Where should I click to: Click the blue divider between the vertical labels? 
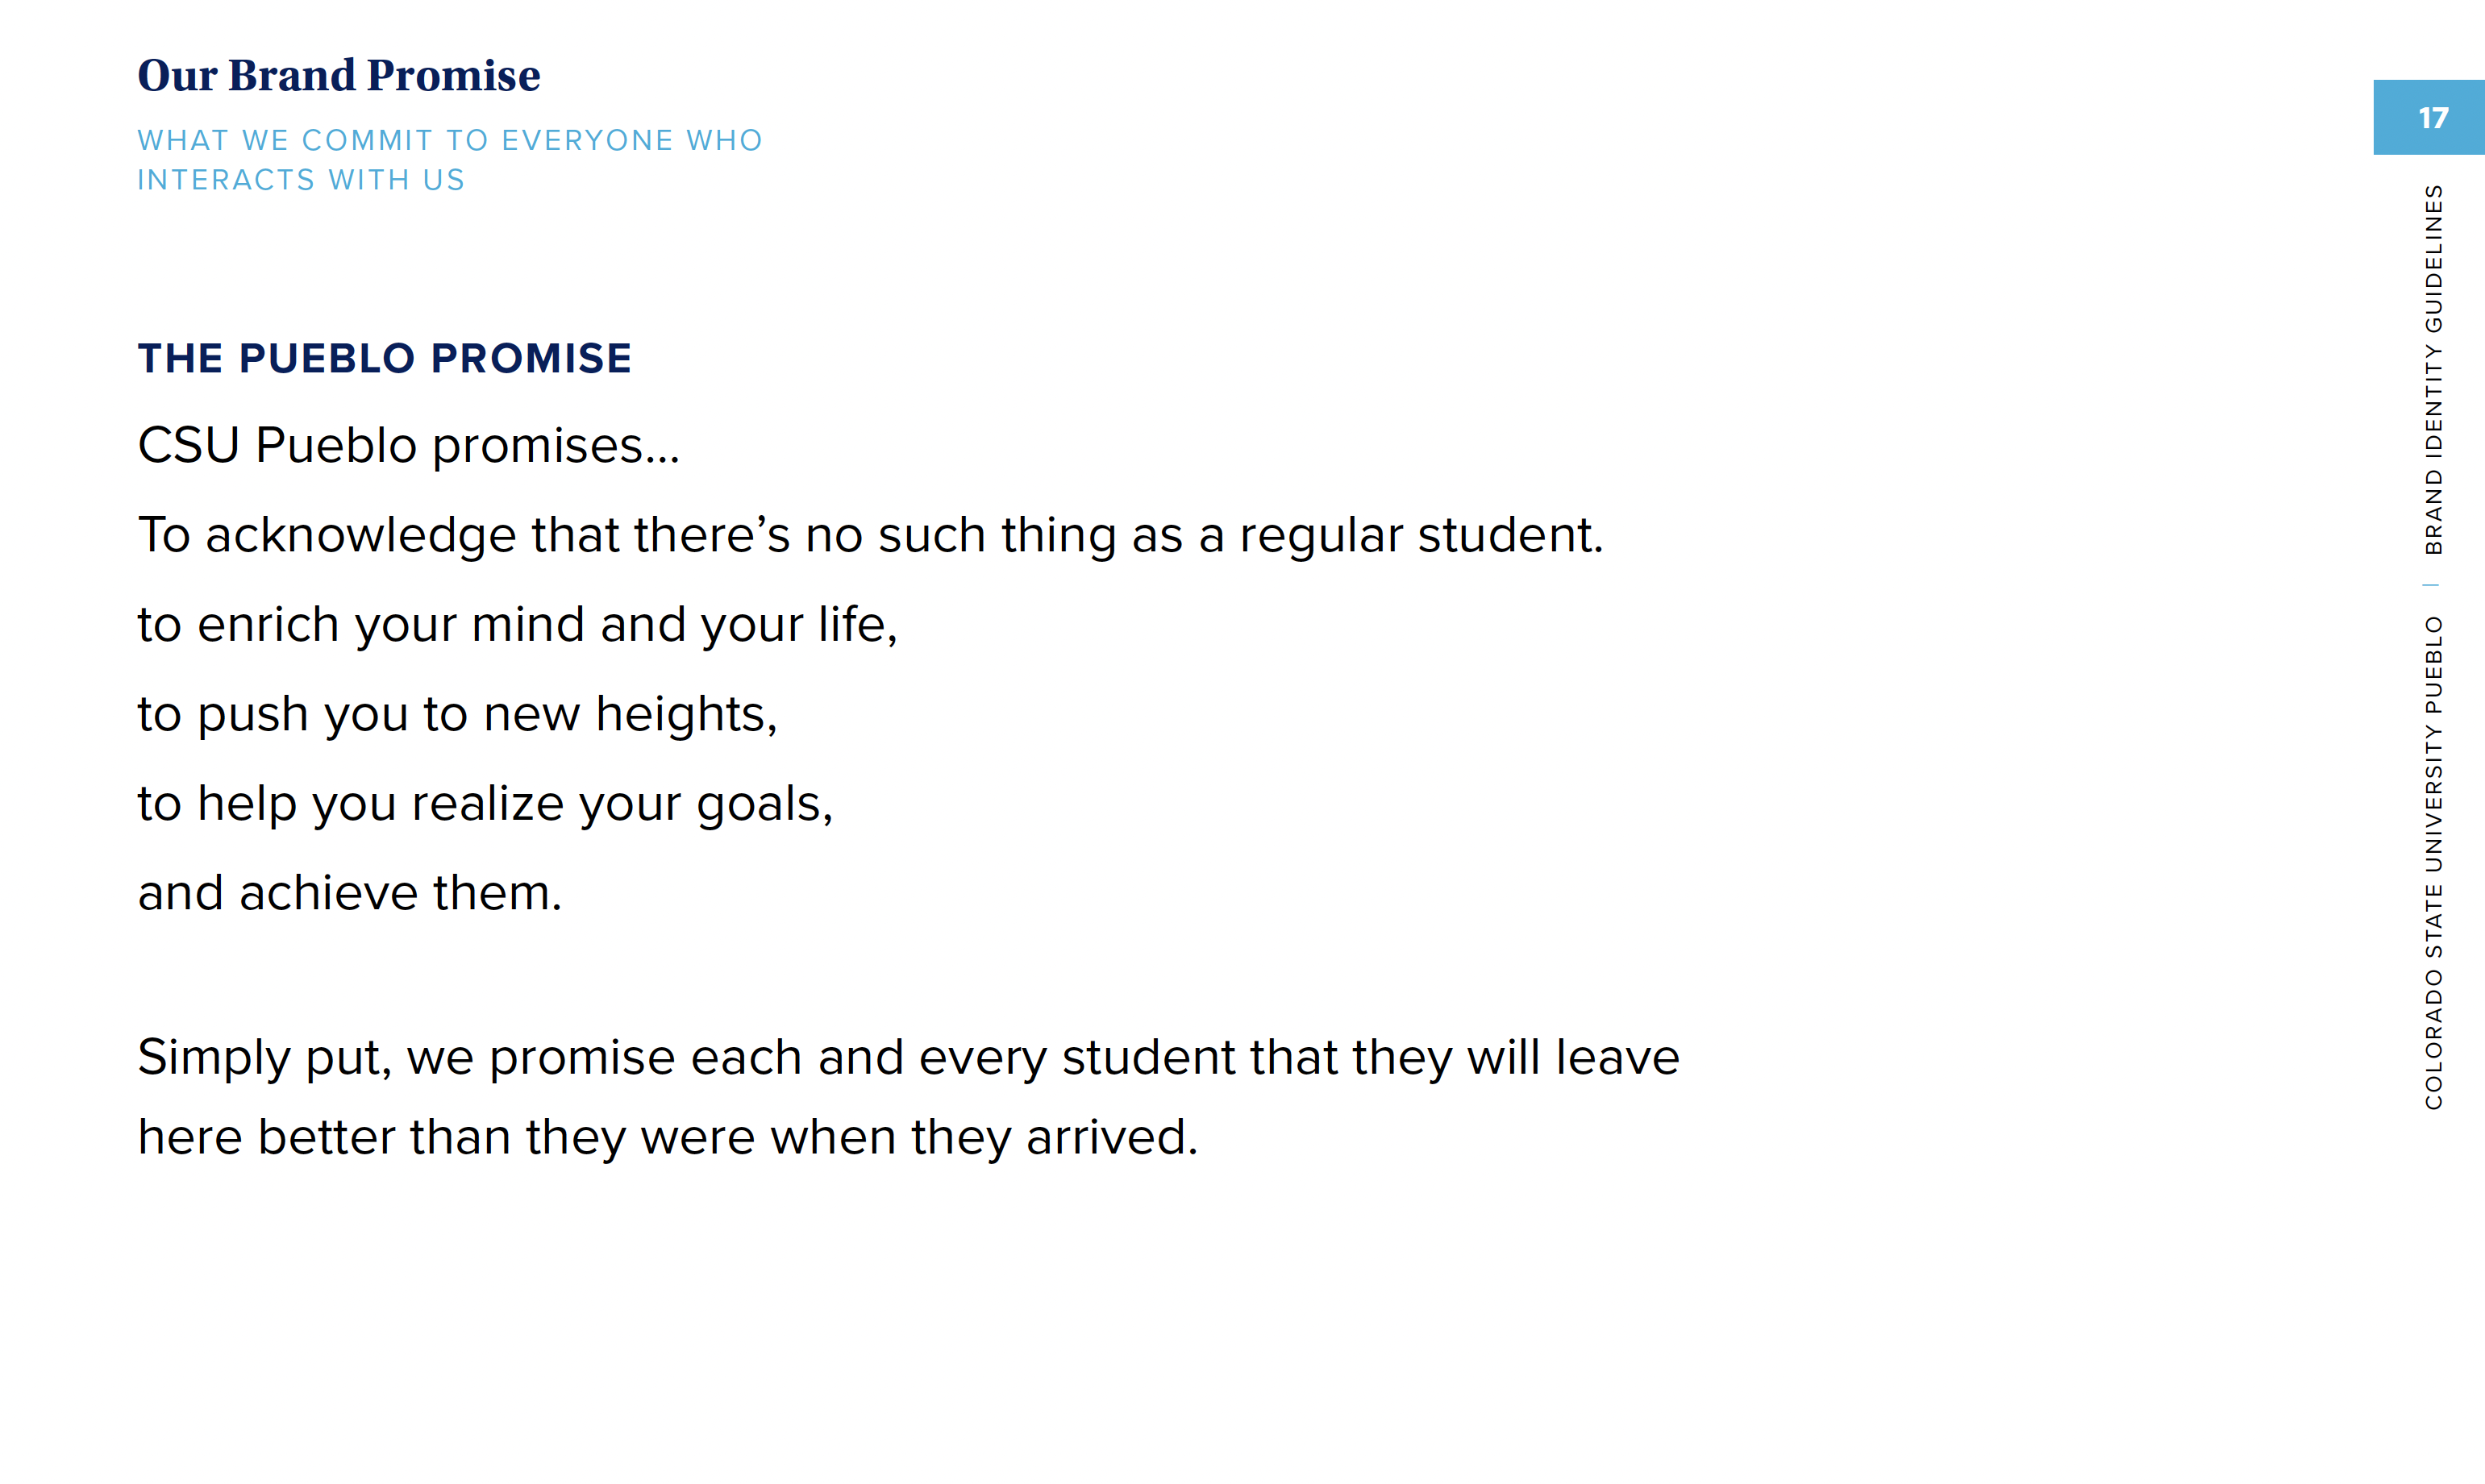pyautogui.click(x=2431, y=585)
